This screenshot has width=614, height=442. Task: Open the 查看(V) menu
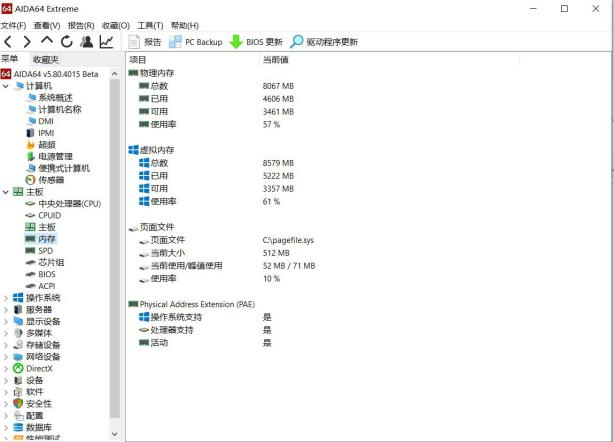pos(47,25)
